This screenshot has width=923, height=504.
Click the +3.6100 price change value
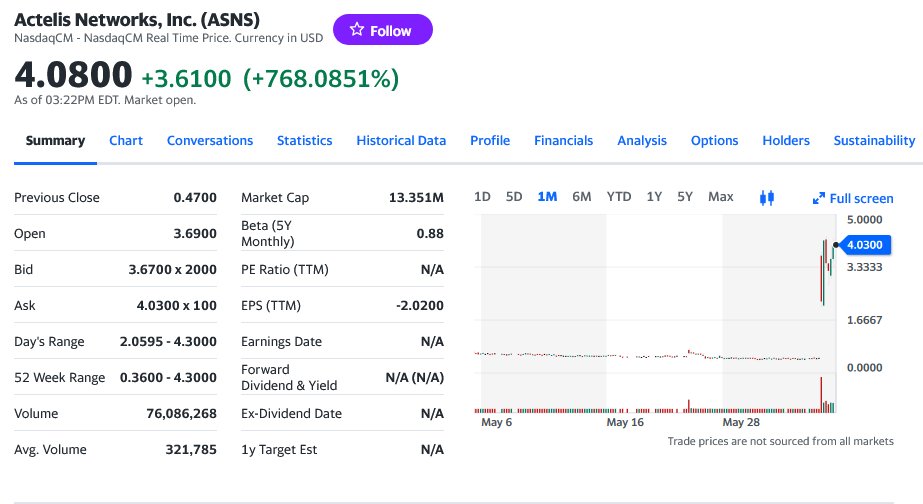187,78
